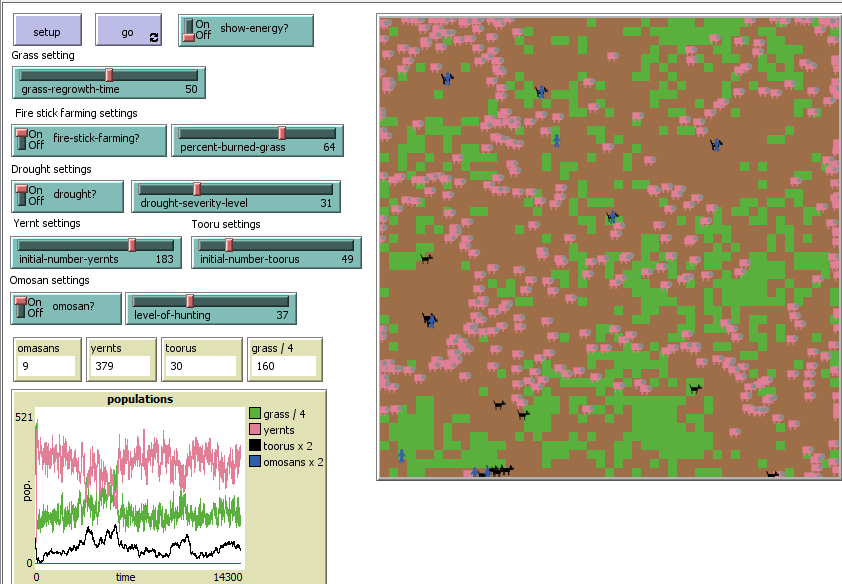
Task: Toggle the drought? switch
Action: [x=67, y=196]
